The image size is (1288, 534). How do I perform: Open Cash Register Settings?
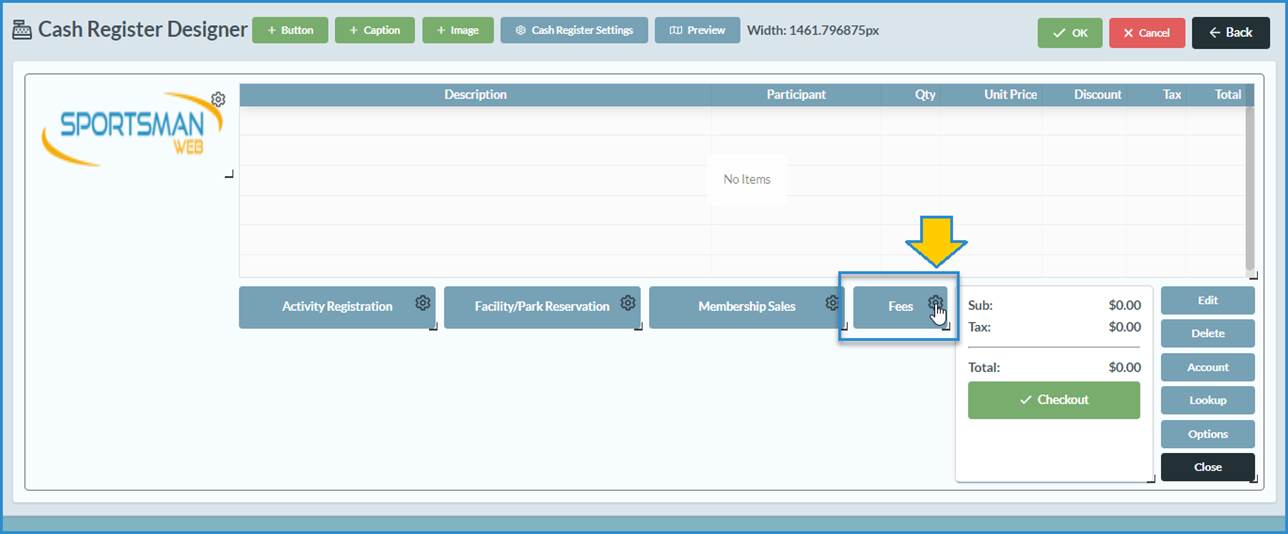[574, 31]
